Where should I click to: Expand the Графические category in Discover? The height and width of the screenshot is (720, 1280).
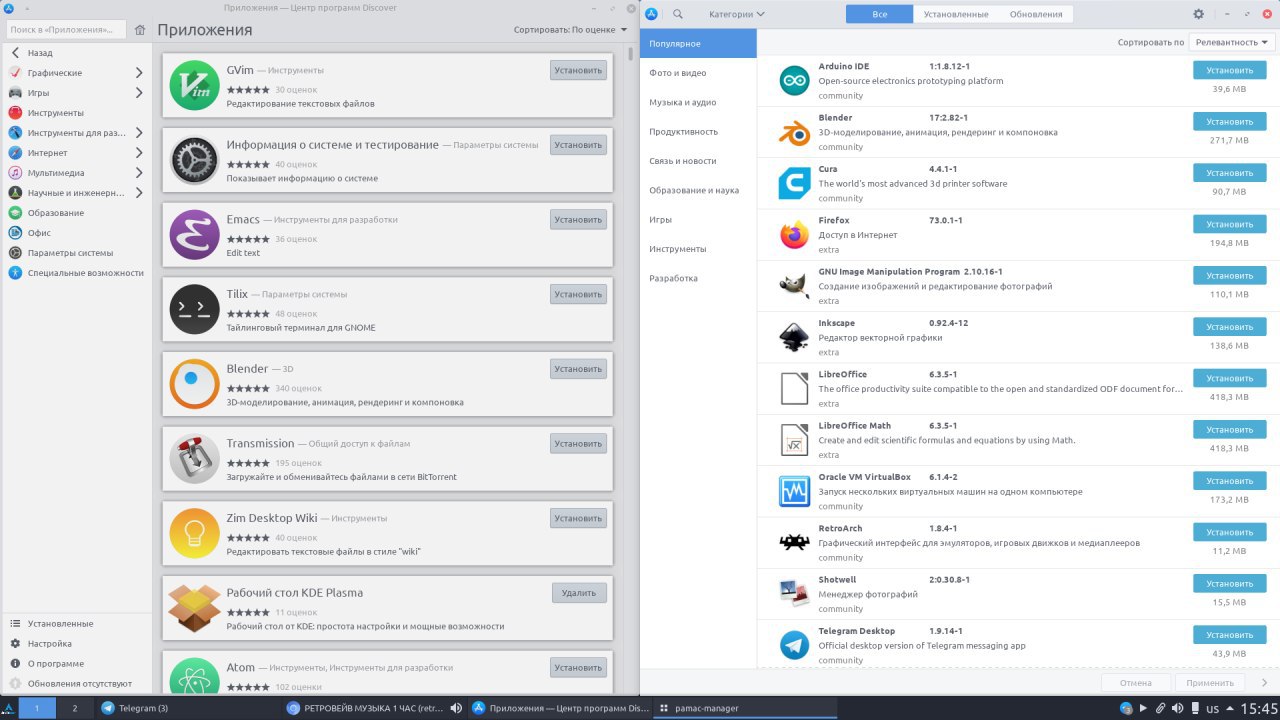(x=139, y=73)
